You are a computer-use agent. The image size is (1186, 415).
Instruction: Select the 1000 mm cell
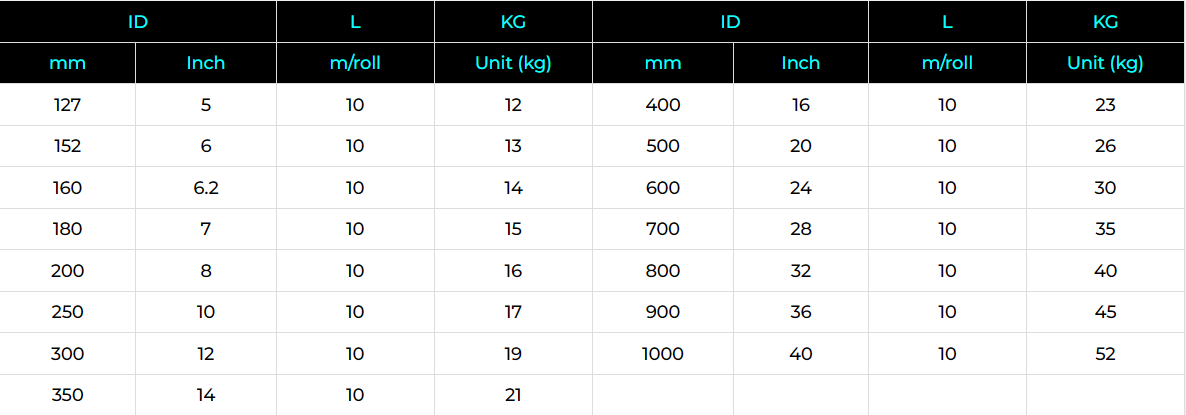click(663, 354)
